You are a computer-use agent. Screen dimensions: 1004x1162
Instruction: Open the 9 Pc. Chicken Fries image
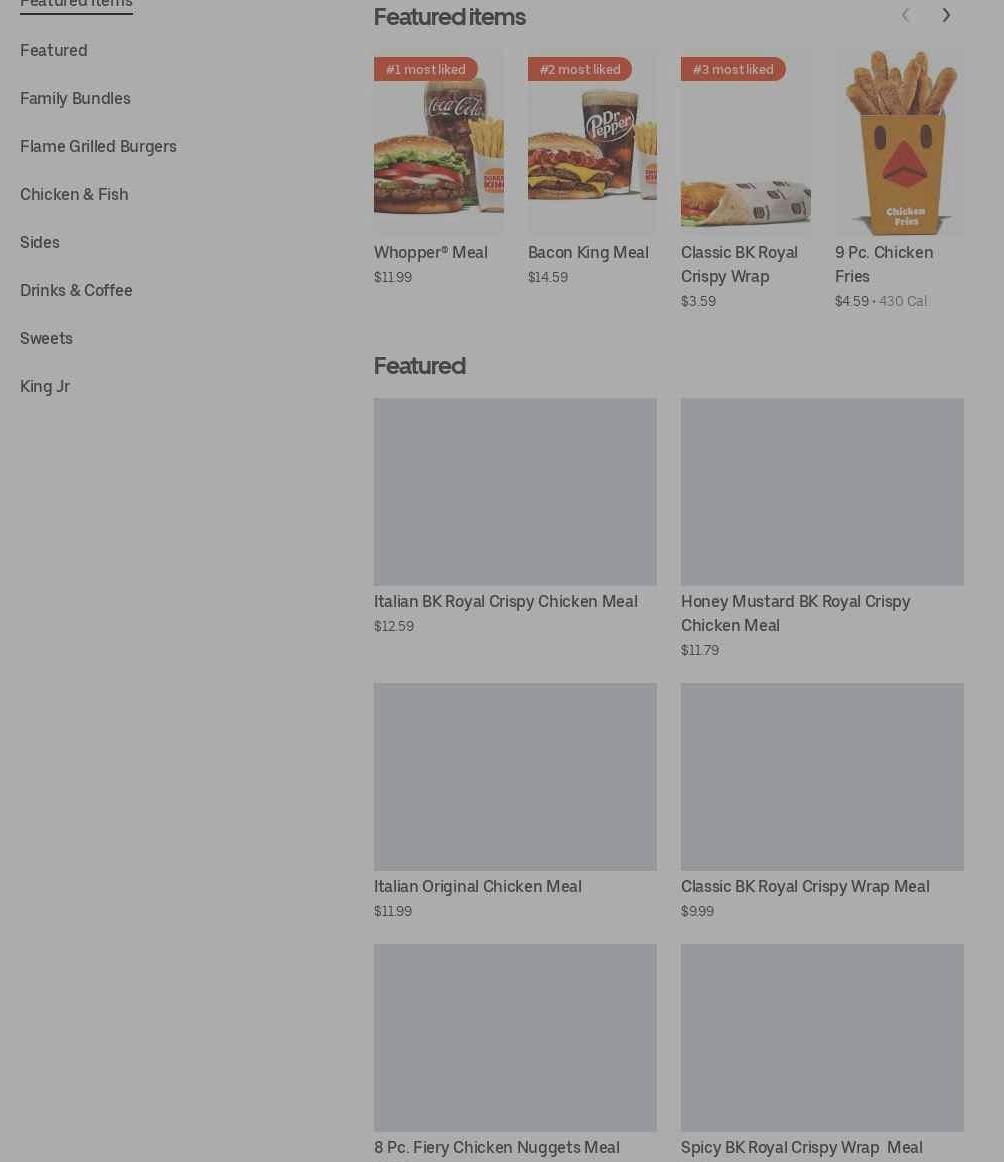click(x=900, y=142)
